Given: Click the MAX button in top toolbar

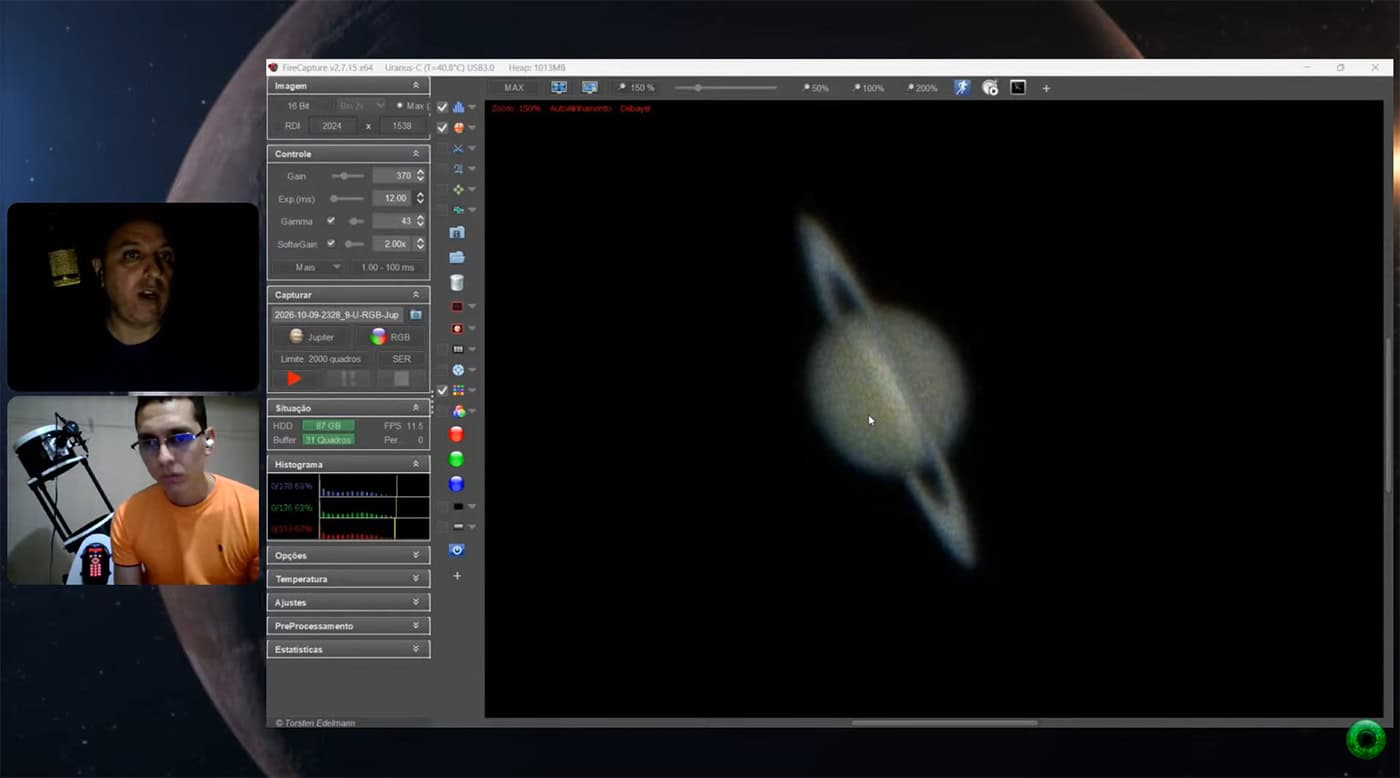Looking at the screenshot, I should (x=514, y=88).
